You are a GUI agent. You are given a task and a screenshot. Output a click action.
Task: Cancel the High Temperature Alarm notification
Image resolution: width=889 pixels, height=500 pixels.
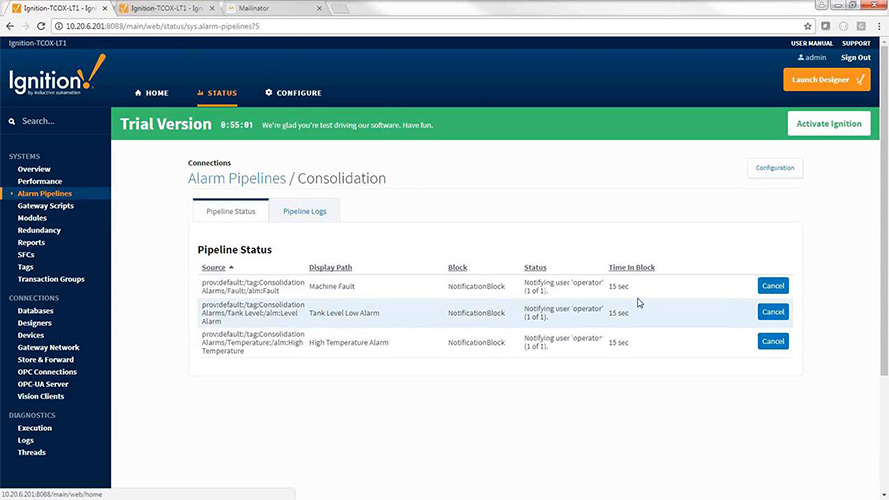point(773,341)
